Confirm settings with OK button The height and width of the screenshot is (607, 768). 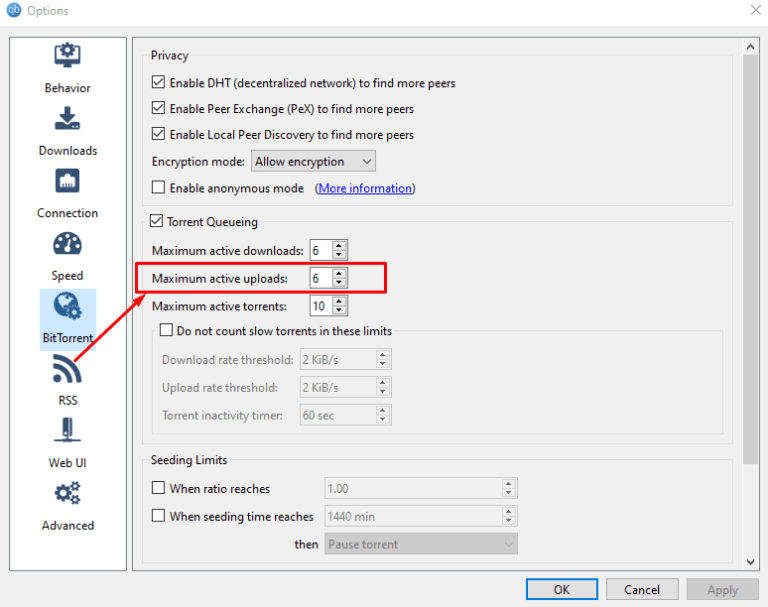[562, 589]
